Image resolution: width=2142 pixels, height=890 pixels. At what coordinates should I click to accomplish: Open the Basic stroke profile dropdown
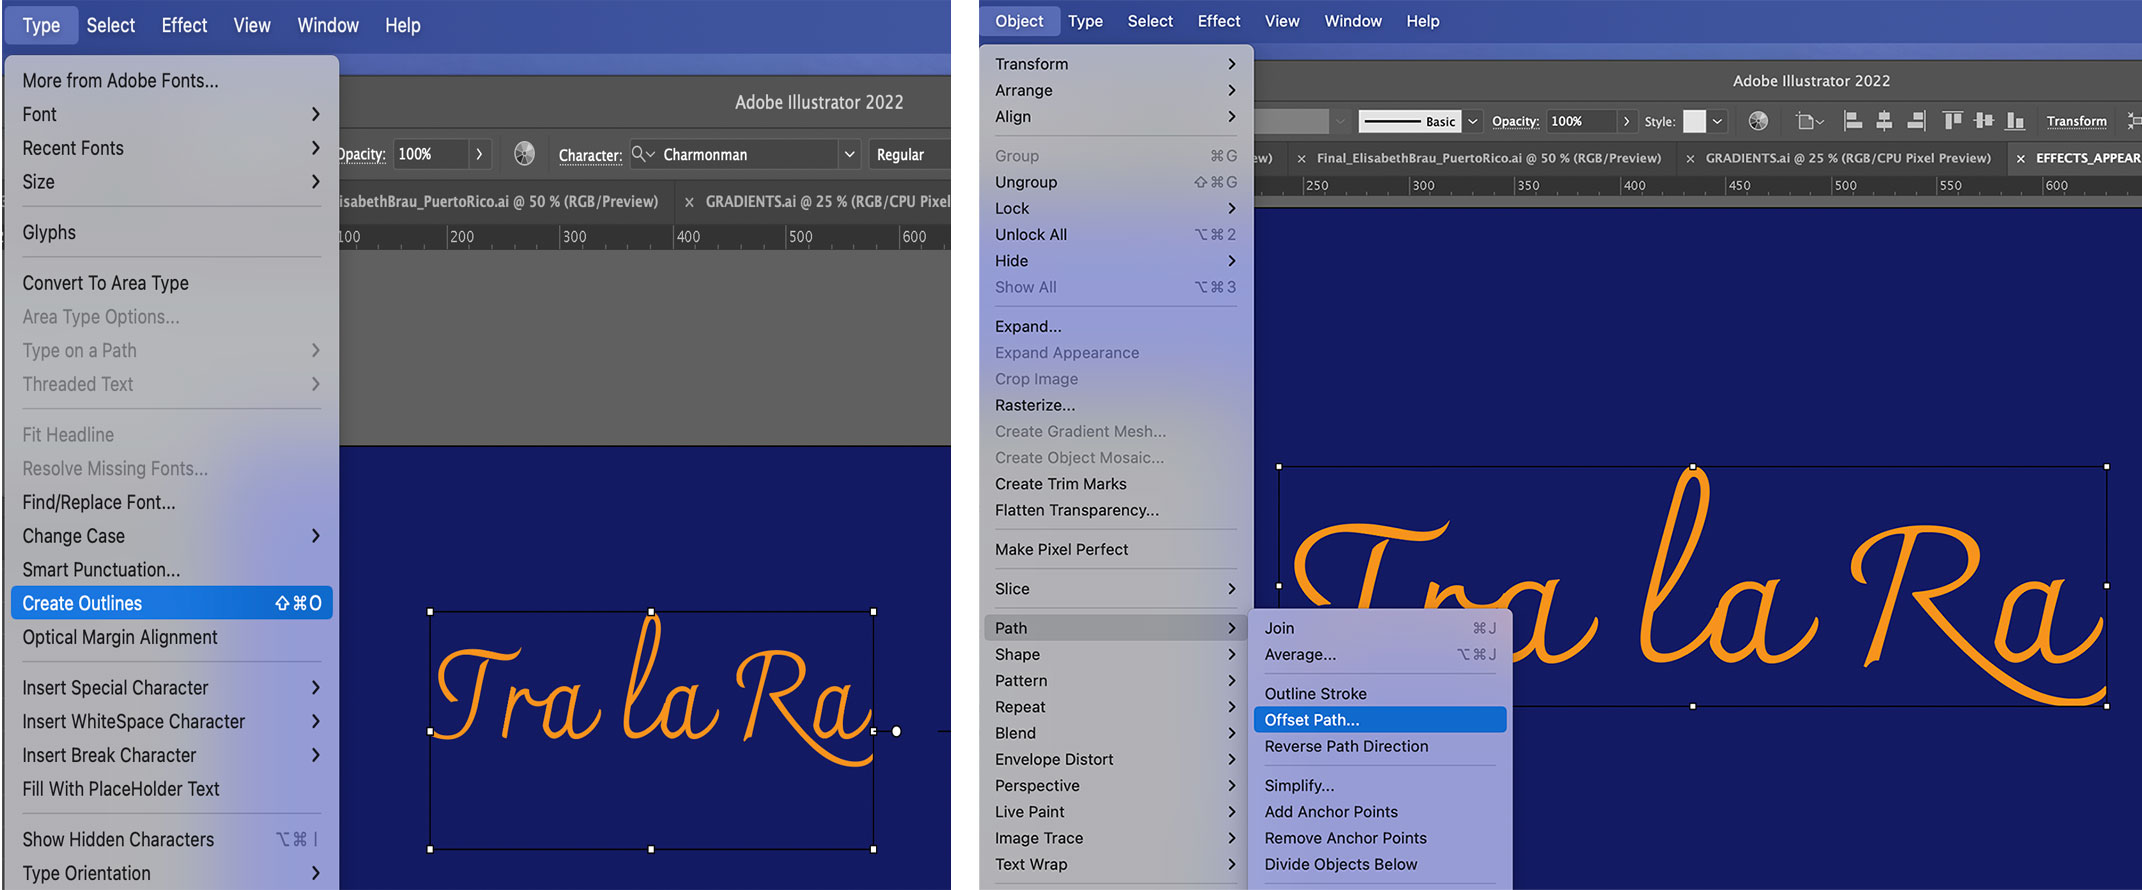[x=1472, y=121]
